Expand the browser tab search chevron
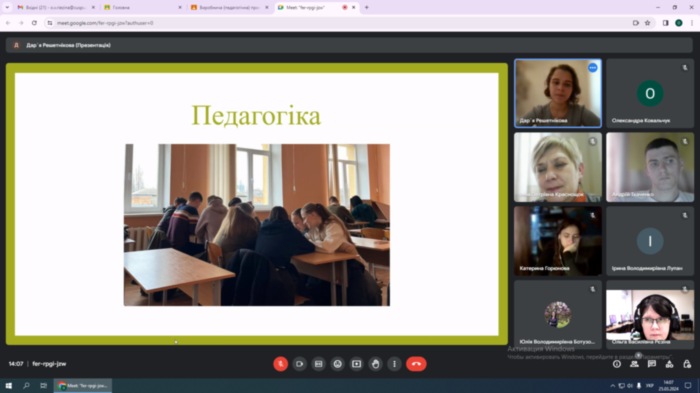The width and height of the screenshot is (700, 393). (x=7, y=8)
